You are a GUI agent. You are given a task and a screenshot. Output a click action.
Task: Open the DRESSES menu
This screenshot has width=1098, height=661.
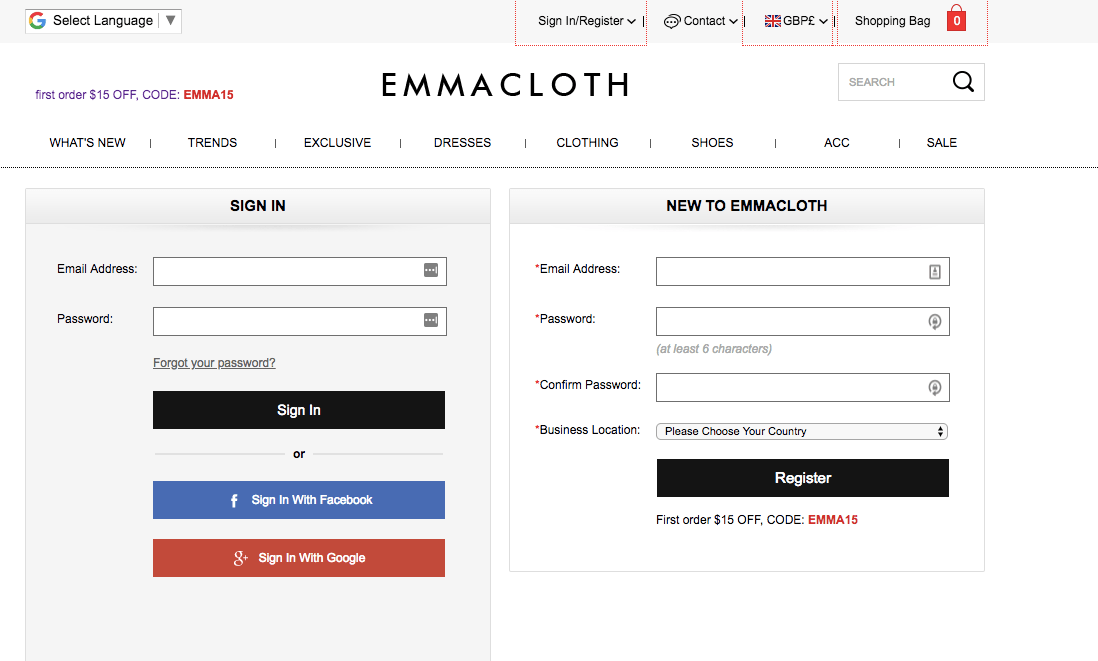(462, 143)
